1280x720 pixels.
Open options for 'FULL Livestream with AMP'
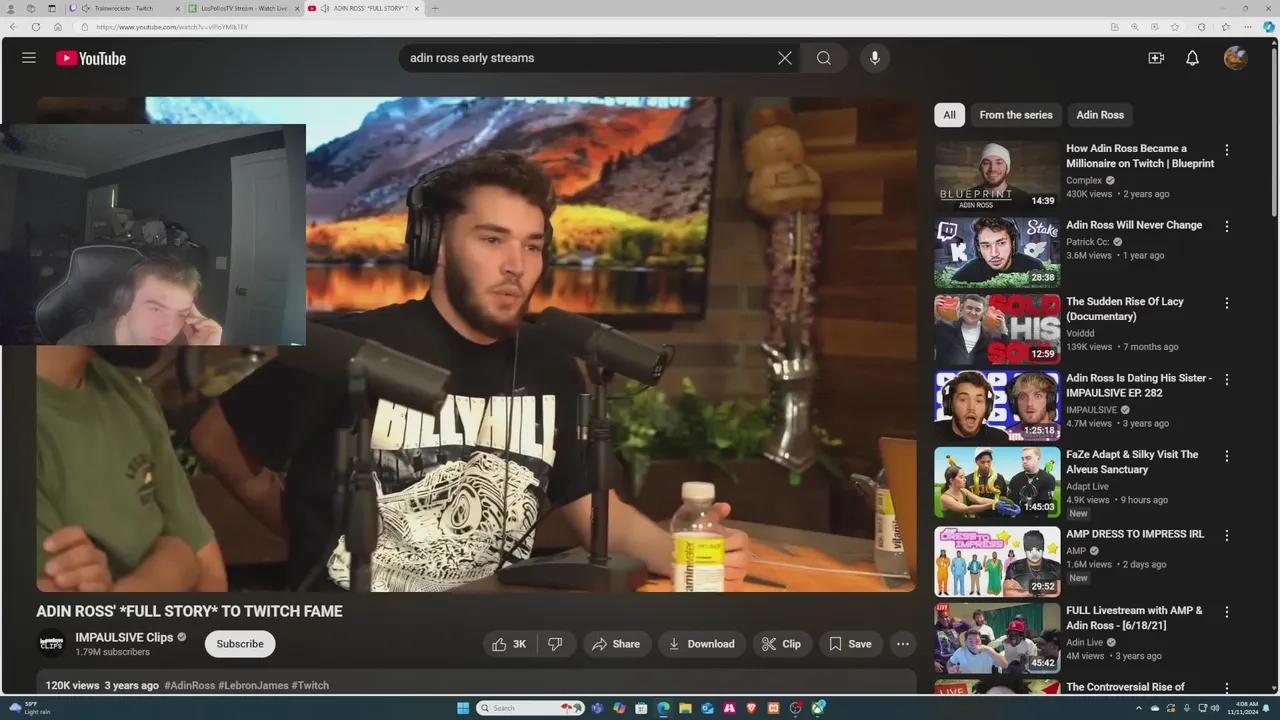tap(1227, 612)
